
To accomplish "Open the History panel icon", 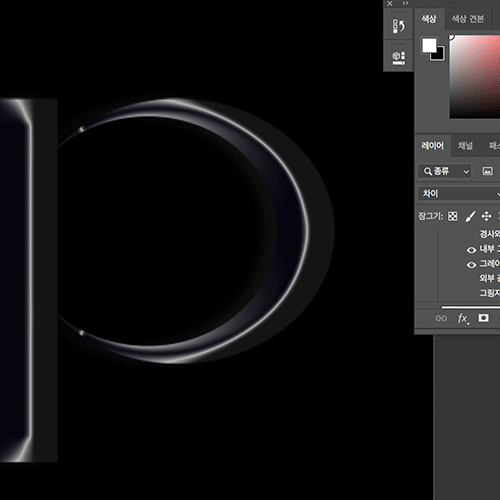I will click(399, 26).
